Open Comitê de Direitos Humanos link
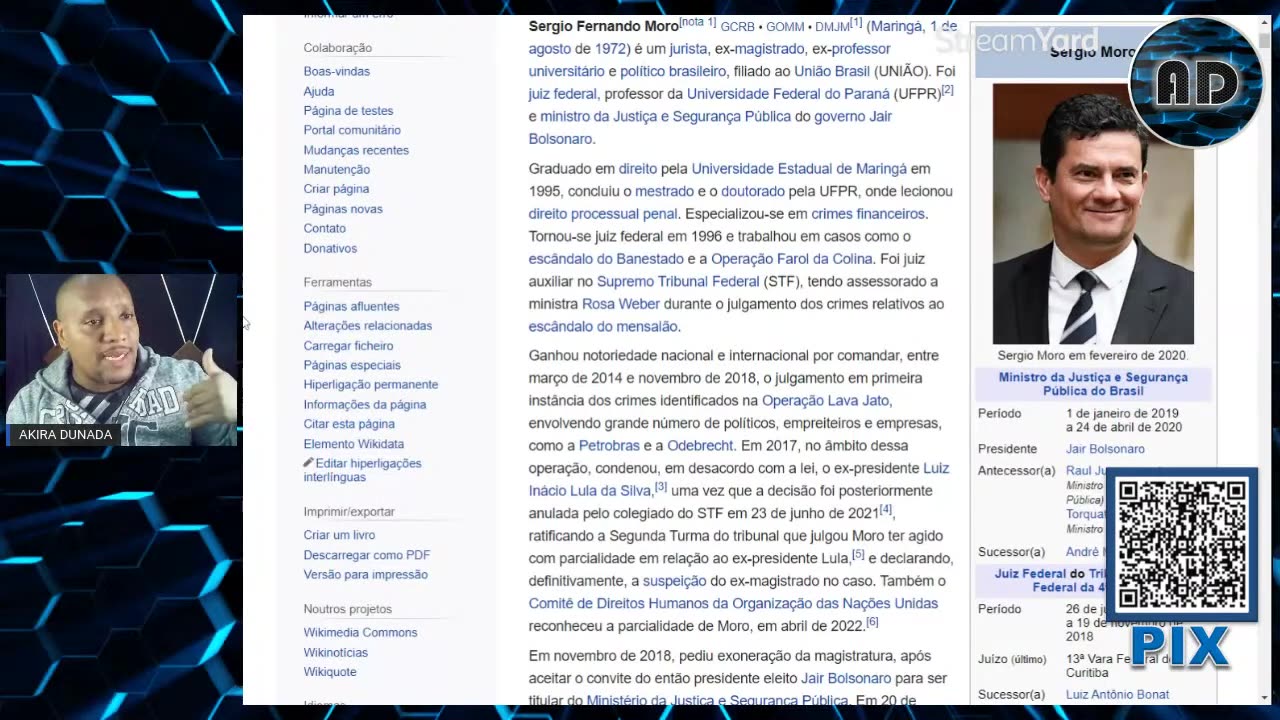1280x720 pixels. (x=733, y=604)
